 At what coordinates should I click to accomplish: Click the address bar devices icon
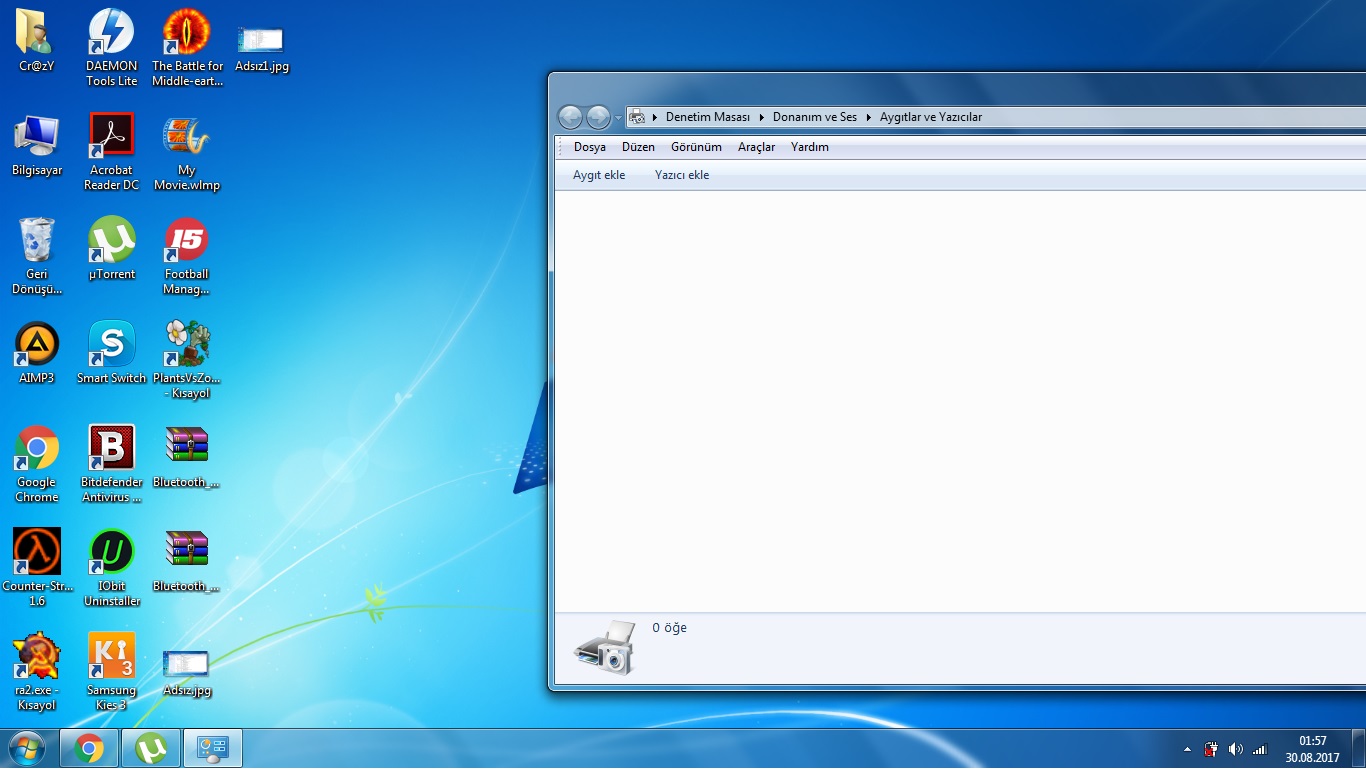point(636,117)
